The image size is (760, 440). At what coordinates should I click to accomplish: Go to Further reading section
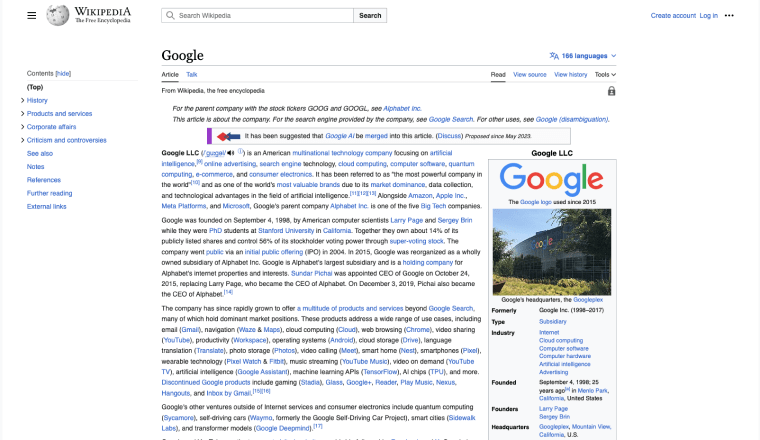tap(49, 193)
